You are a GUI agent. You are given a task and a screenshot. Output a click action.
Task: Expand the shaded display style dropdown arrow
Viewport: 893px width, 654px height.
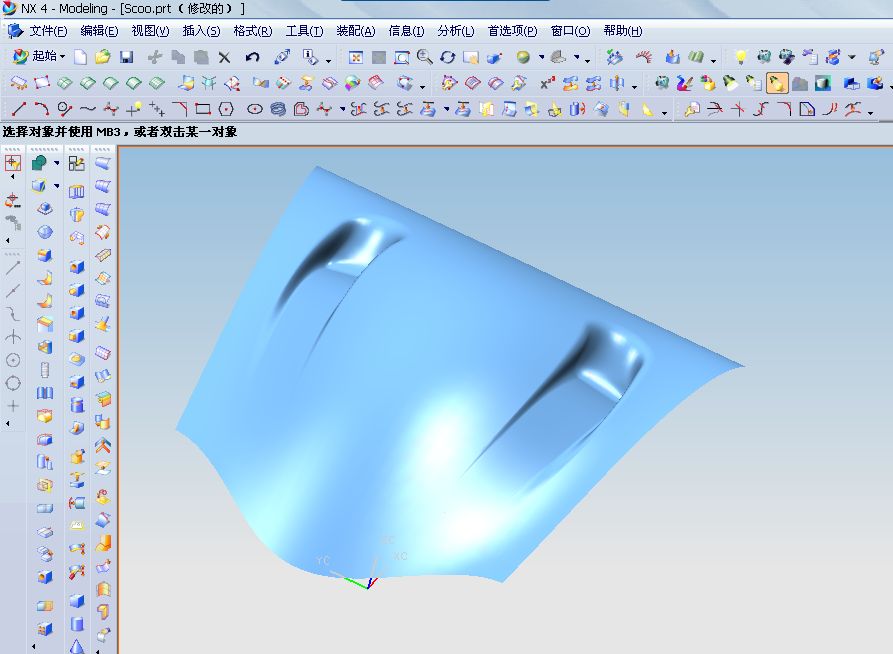coord(542,58)
